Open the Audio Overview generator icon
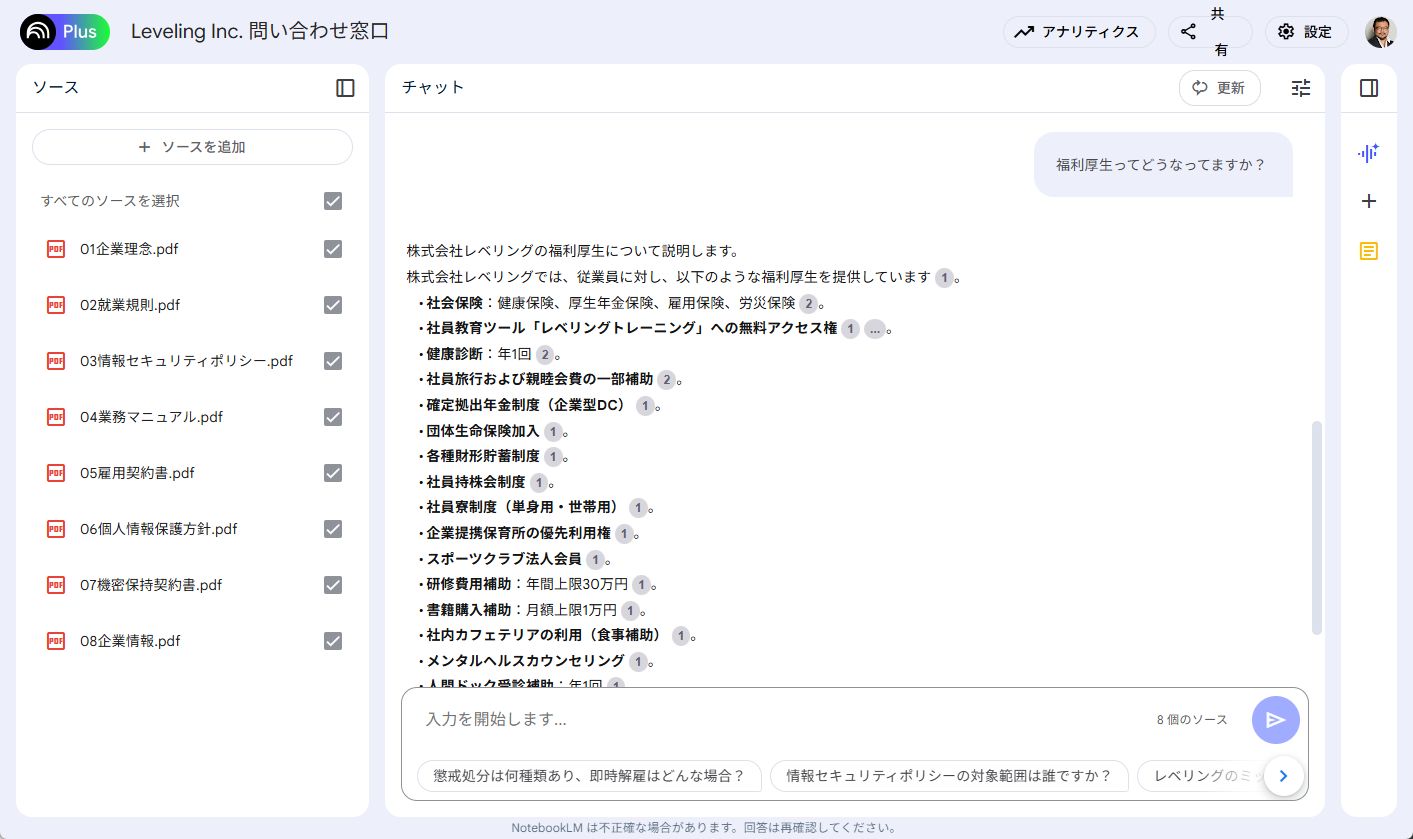The height and width of the screenshot is (839, 1413). point(1368,153)
